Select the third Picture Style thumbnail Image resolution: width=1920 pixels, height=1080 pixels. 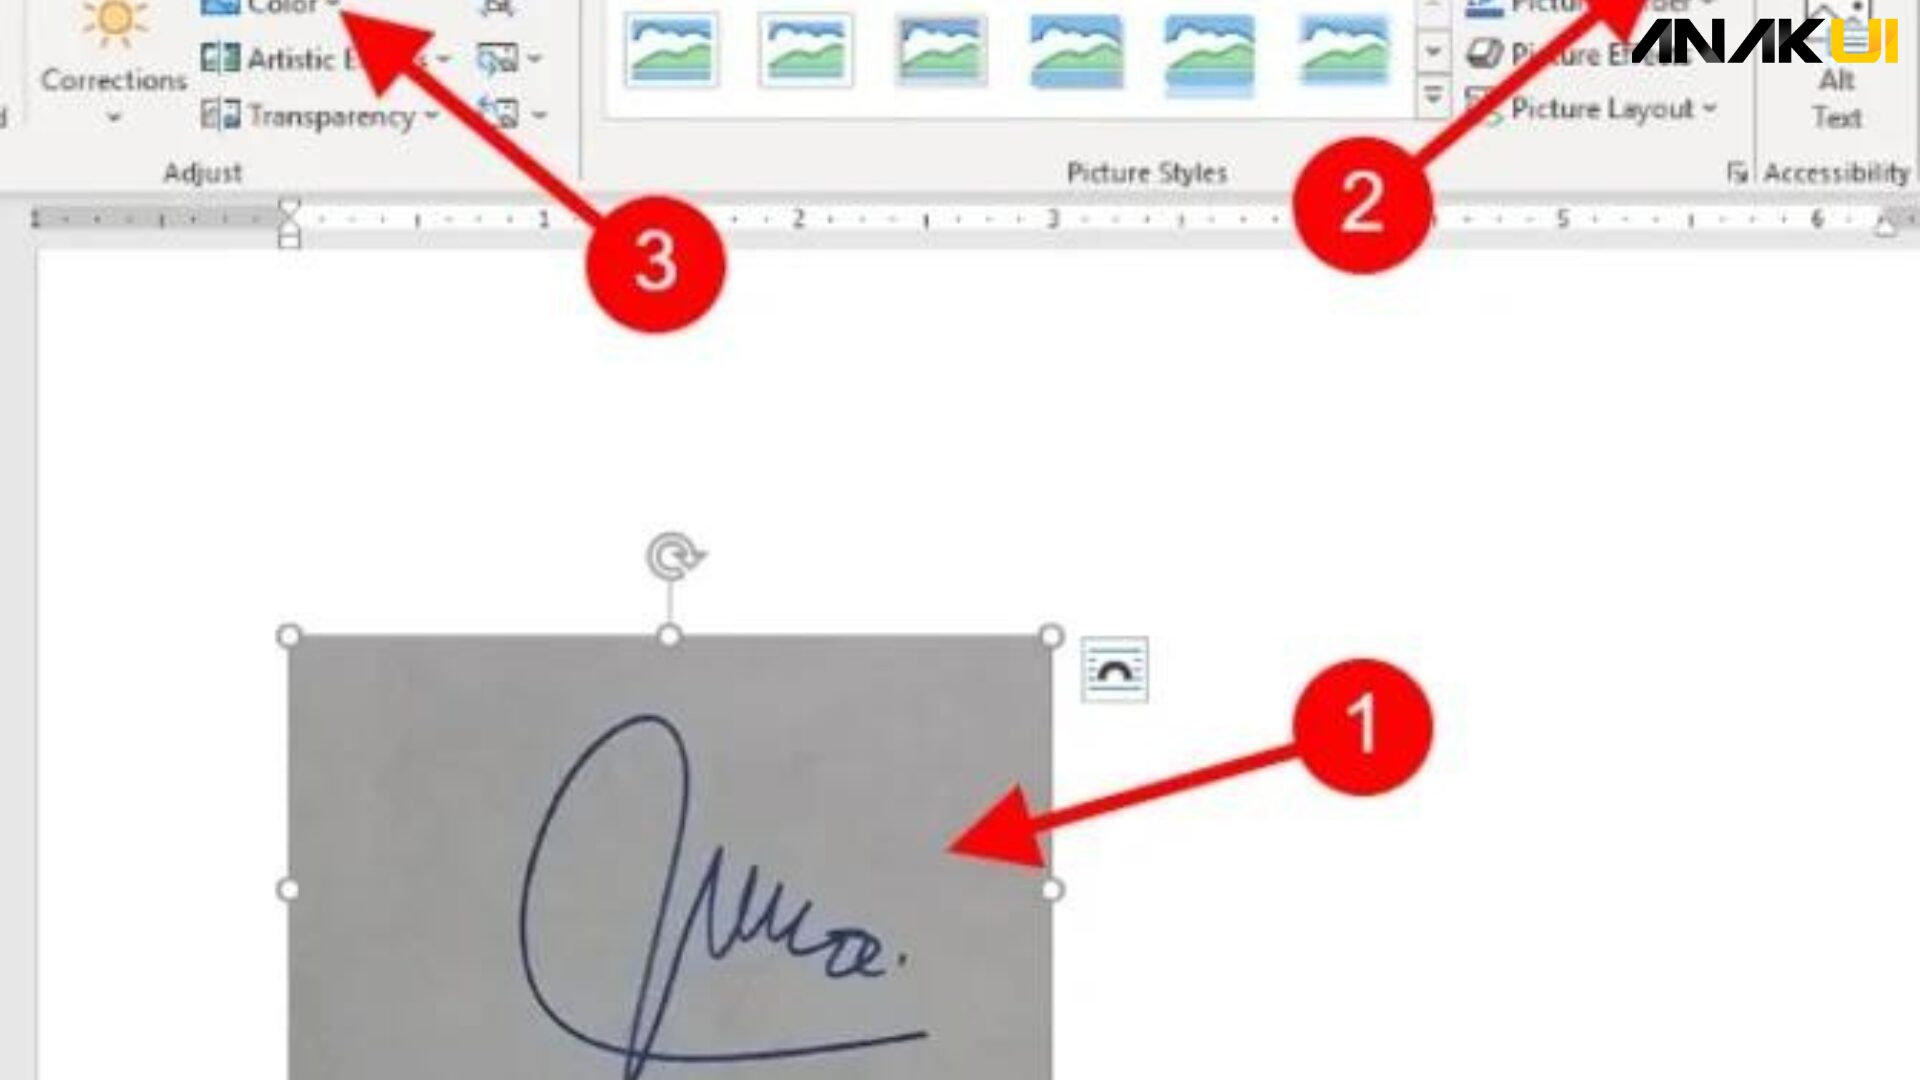coord(940,50)
